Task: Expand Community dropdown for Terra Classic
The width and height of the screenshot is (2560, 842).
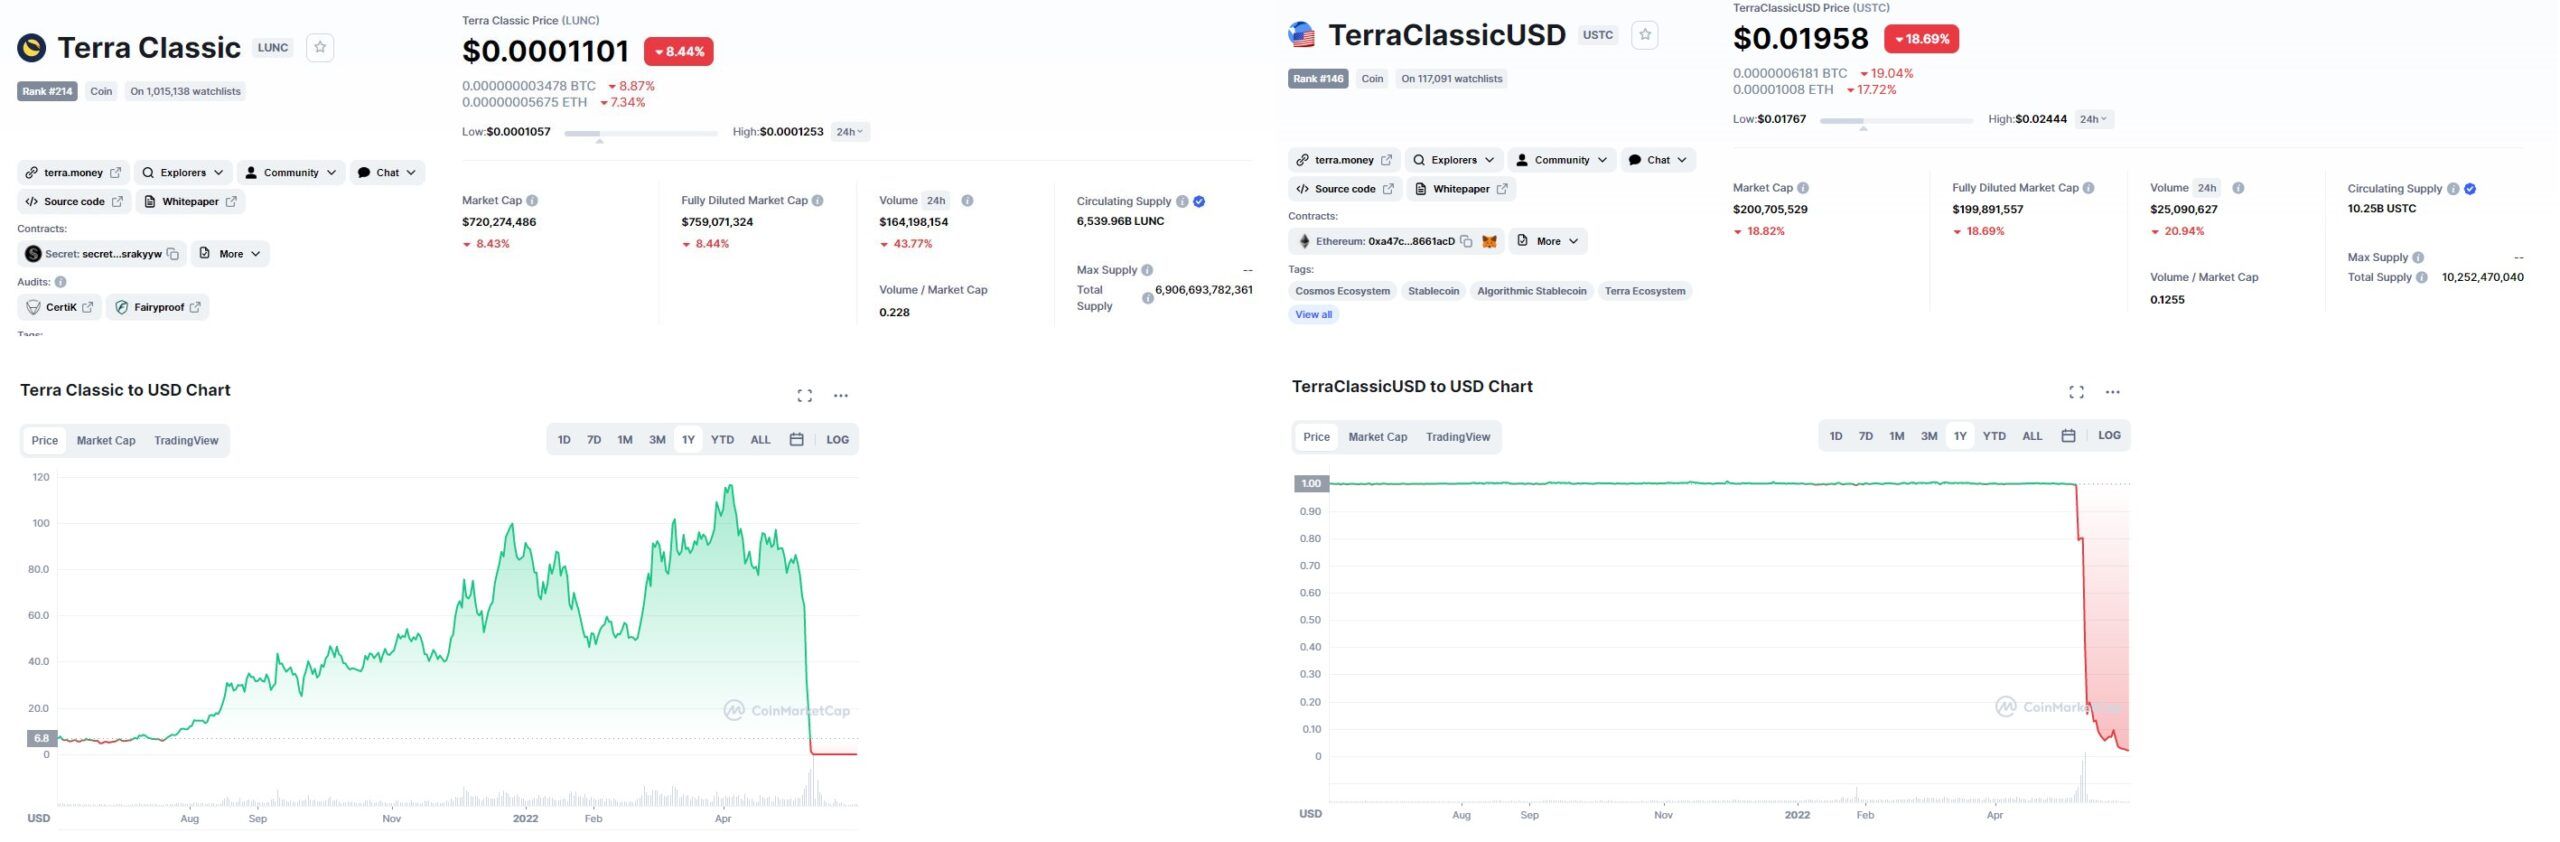Action: (291, 173)
